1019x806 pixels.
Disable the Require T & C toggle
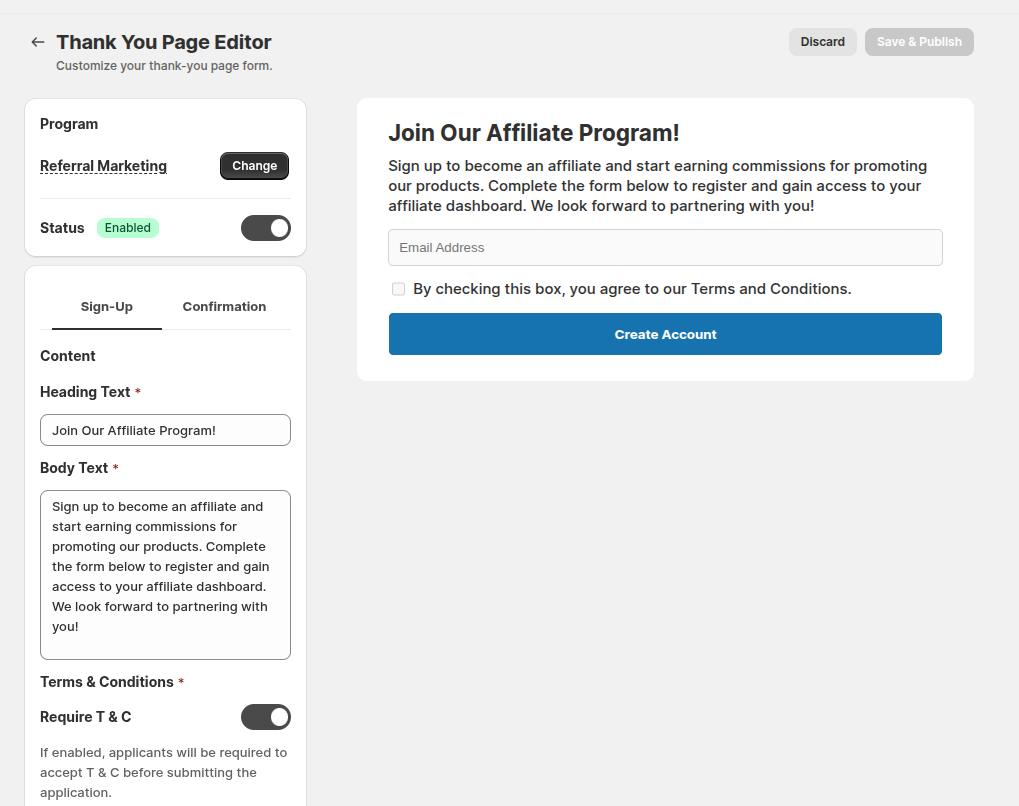click(265, 717)
